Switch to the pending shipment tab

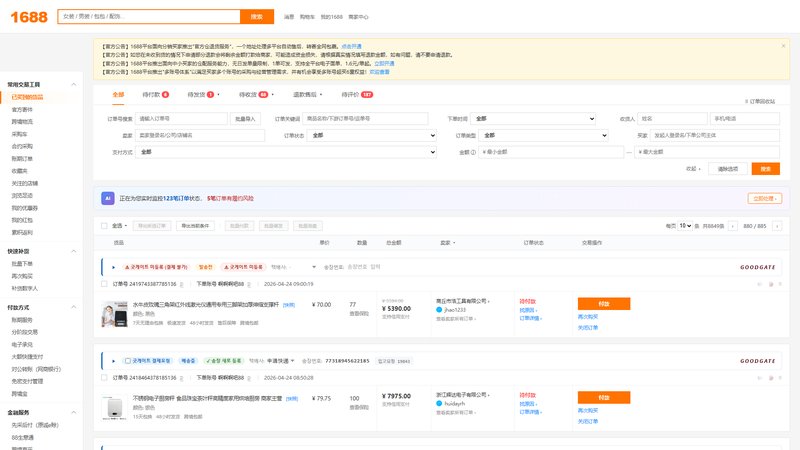click(x=203, y=94)
